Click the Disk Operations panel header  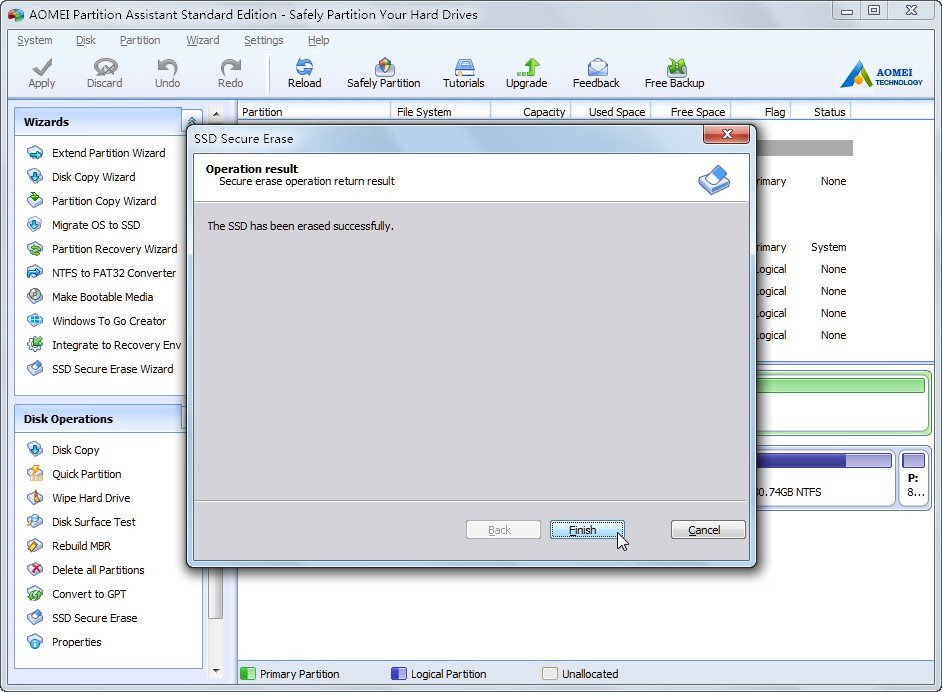tap(99, 419)
